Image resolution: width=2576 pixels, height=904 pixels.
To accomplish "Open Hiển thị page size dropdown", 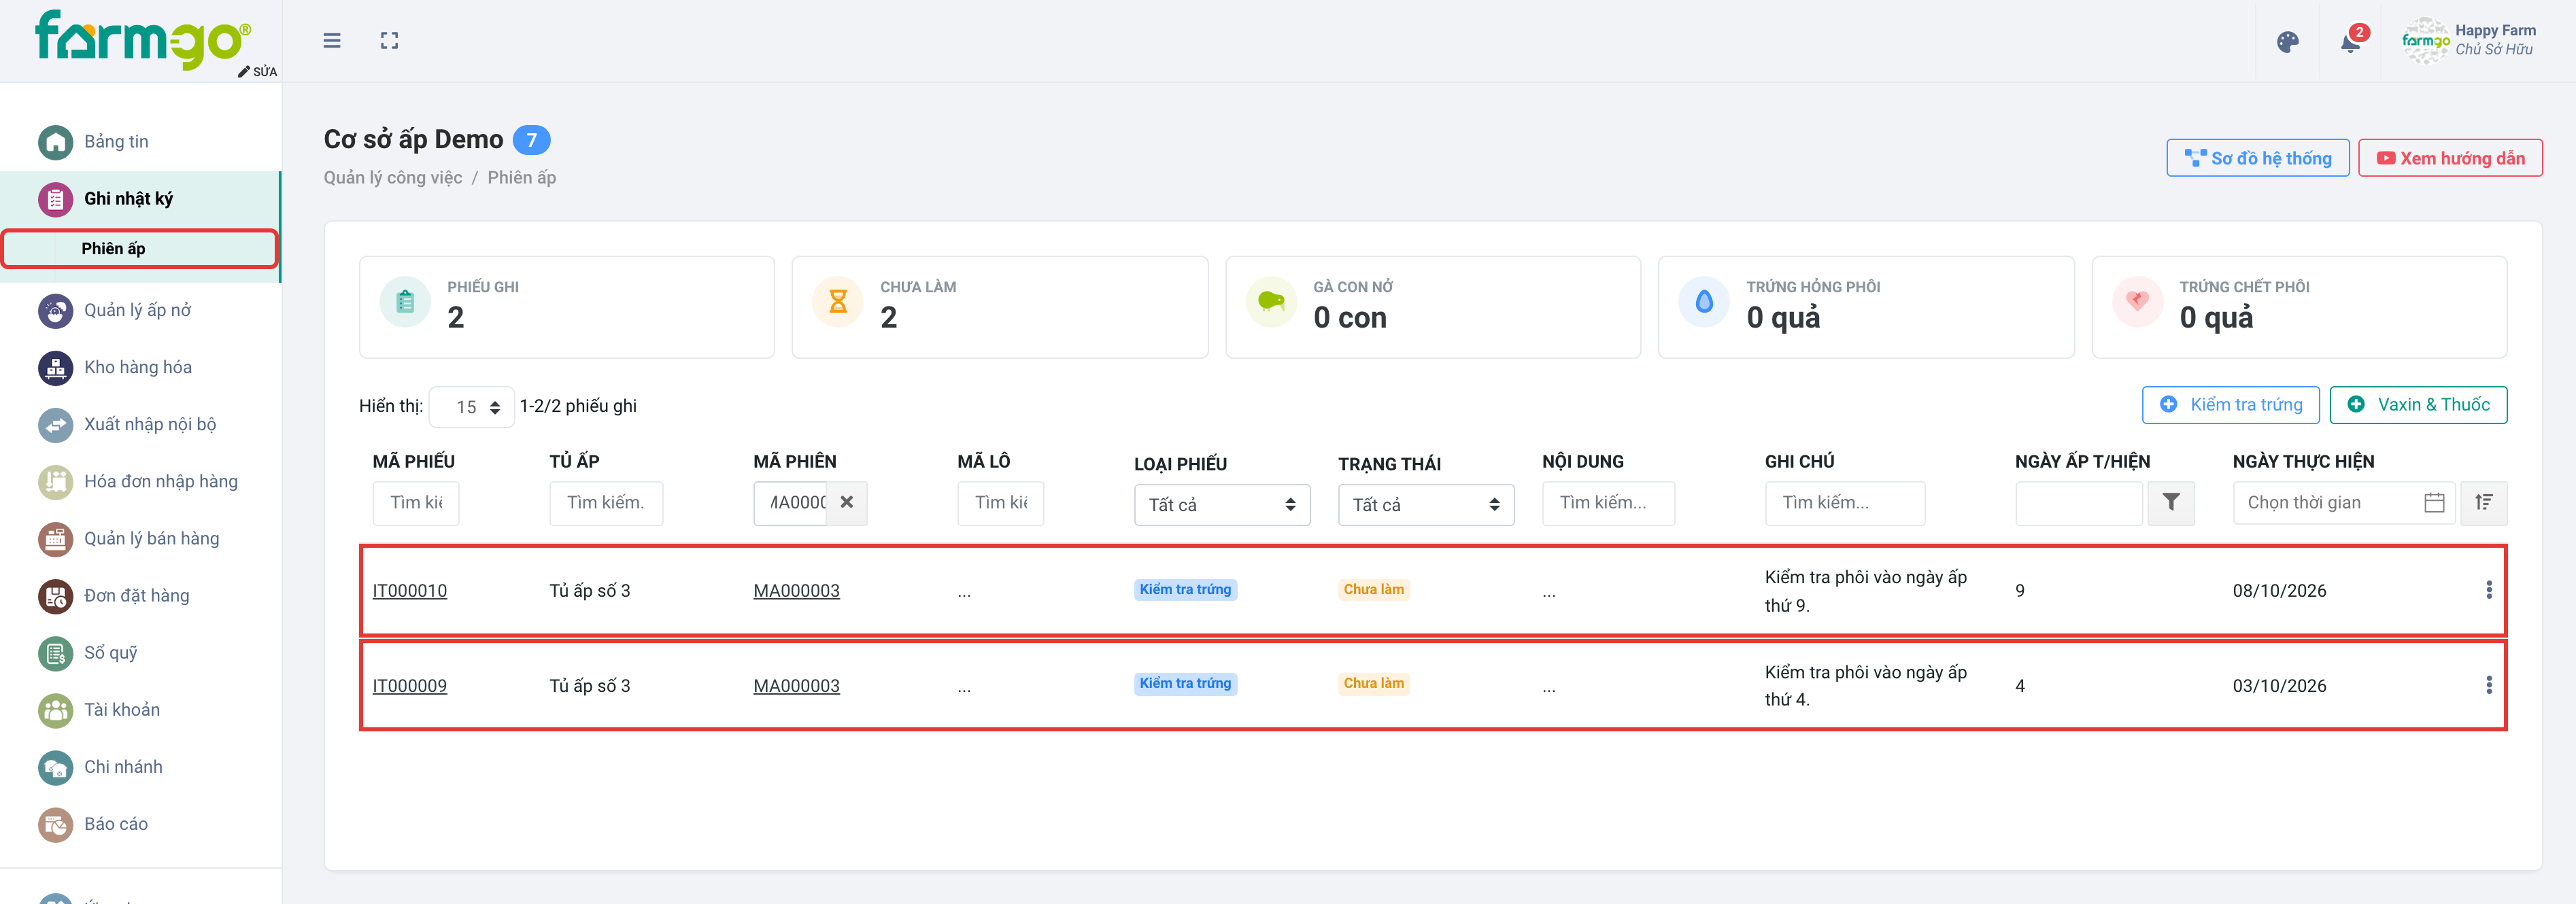I will [x=471, y=407].
